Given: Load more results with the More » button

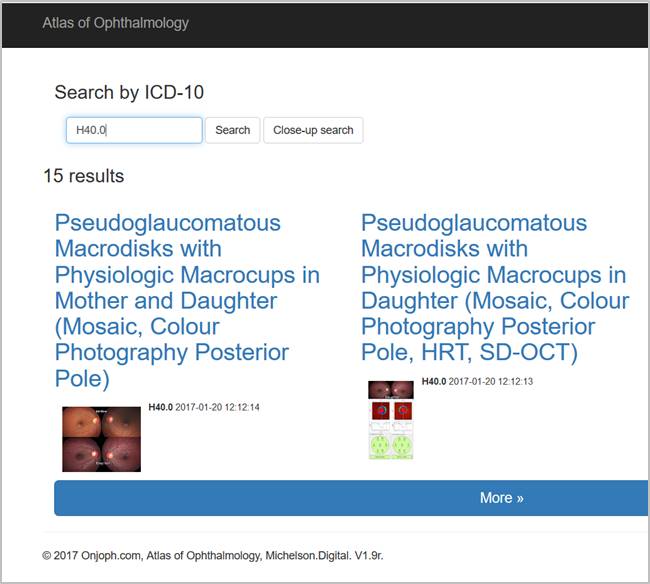Looking at the screenshot, I should tap(350, 497).
